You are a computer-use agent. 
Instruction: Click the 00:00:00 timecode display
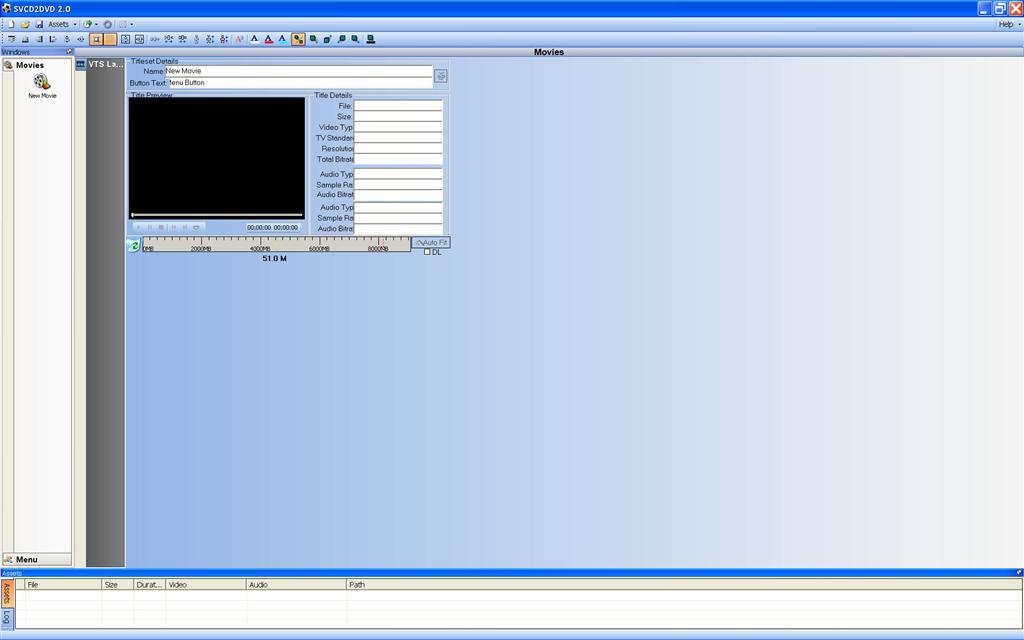tap(273, 227)
